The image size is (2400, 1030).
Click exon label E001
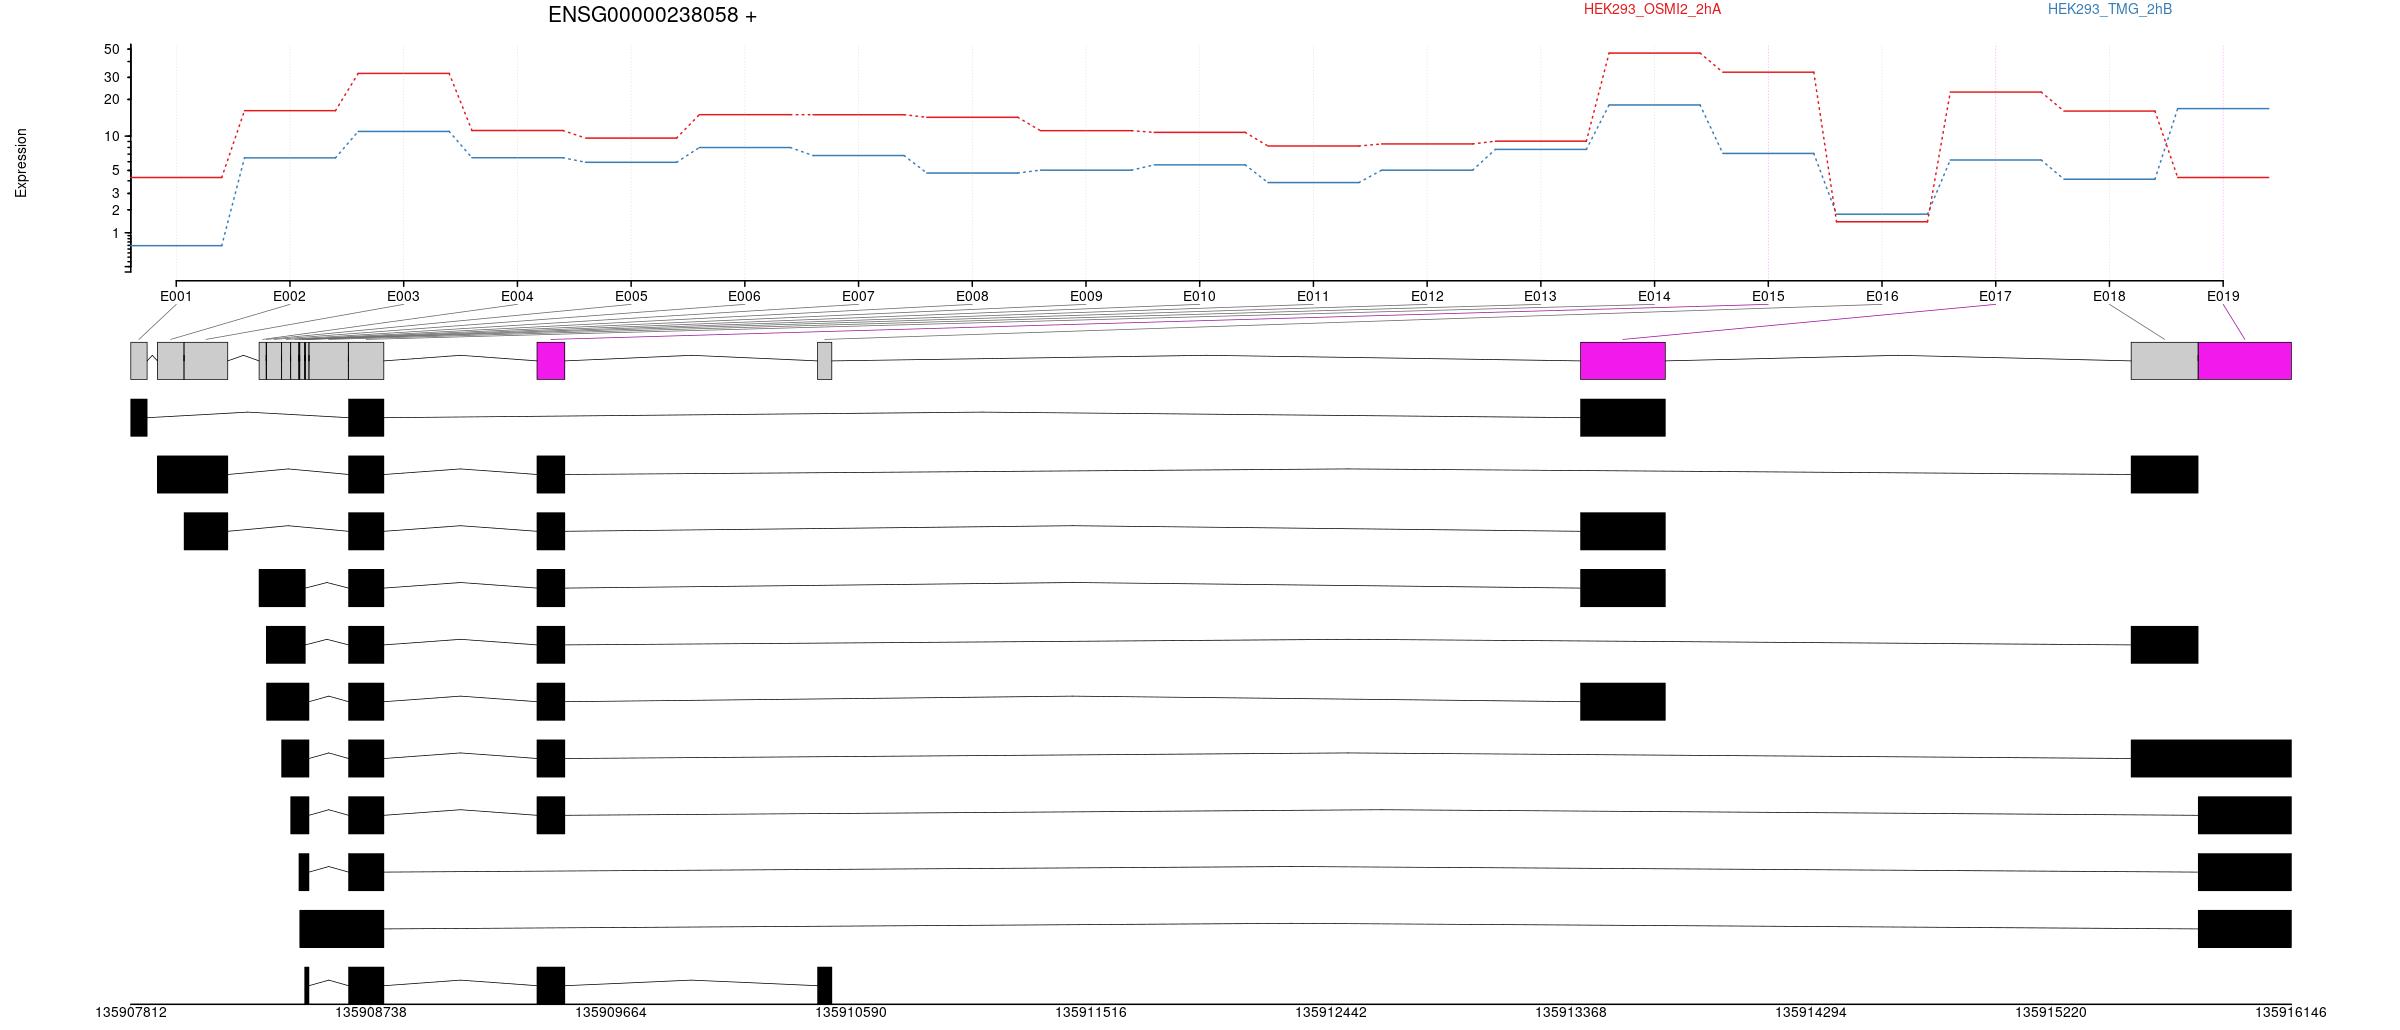click(x=176, y=296)
